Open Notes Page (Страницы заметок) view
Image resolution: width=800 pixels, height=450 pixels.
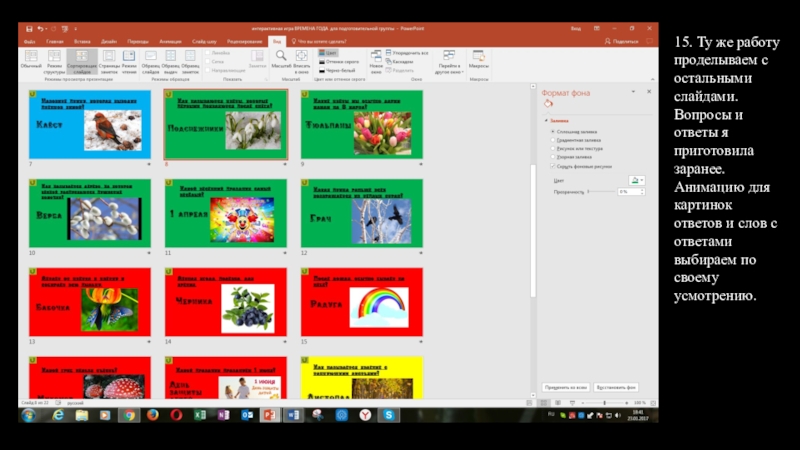109,62
